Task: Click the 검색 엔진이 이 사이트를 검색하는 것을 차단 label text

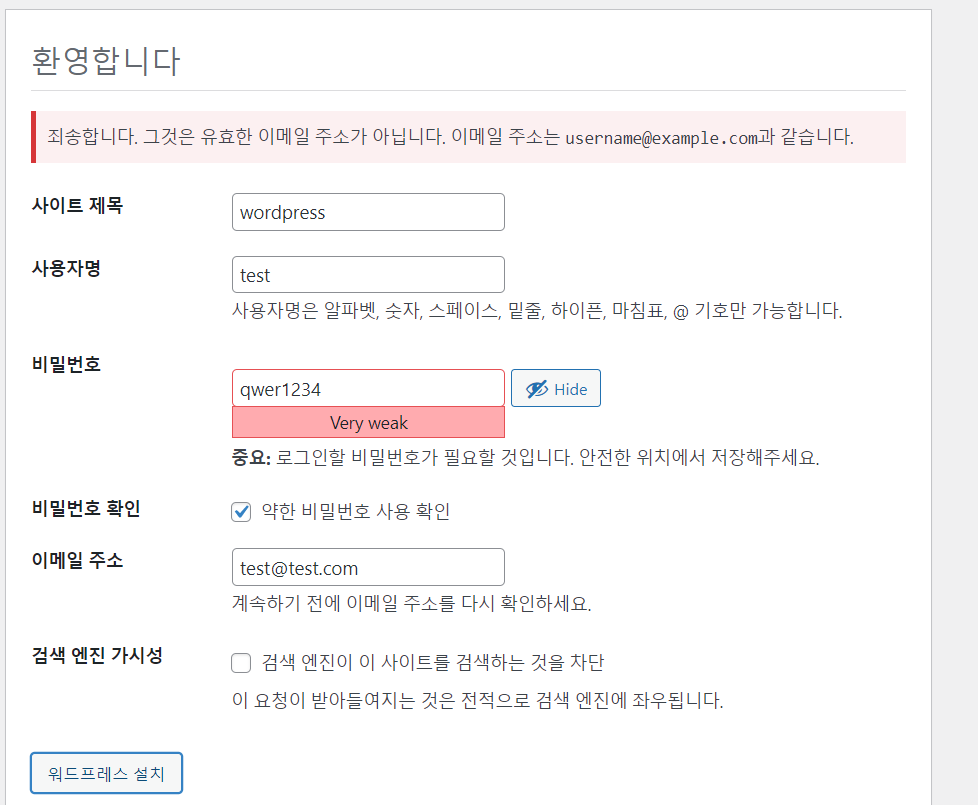Action: (x=433, y=662)
